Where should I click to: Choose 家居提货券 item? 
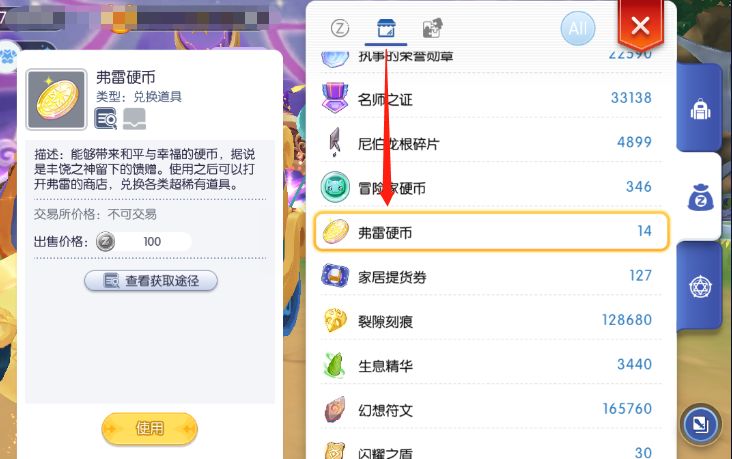click(x=491, y=276)
